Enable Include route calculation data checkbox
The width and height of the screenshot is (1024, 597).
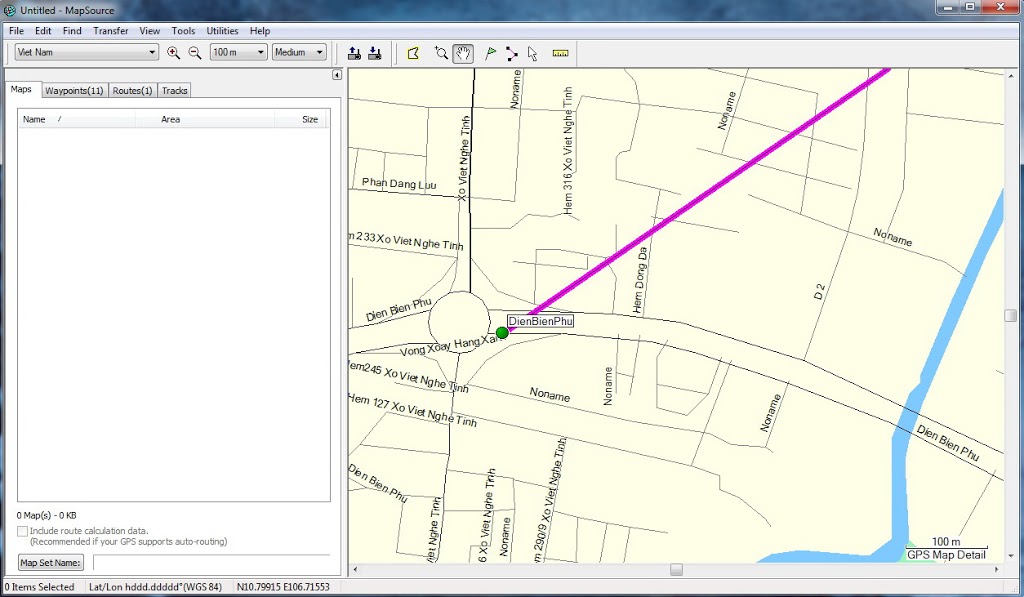[22, 531]
